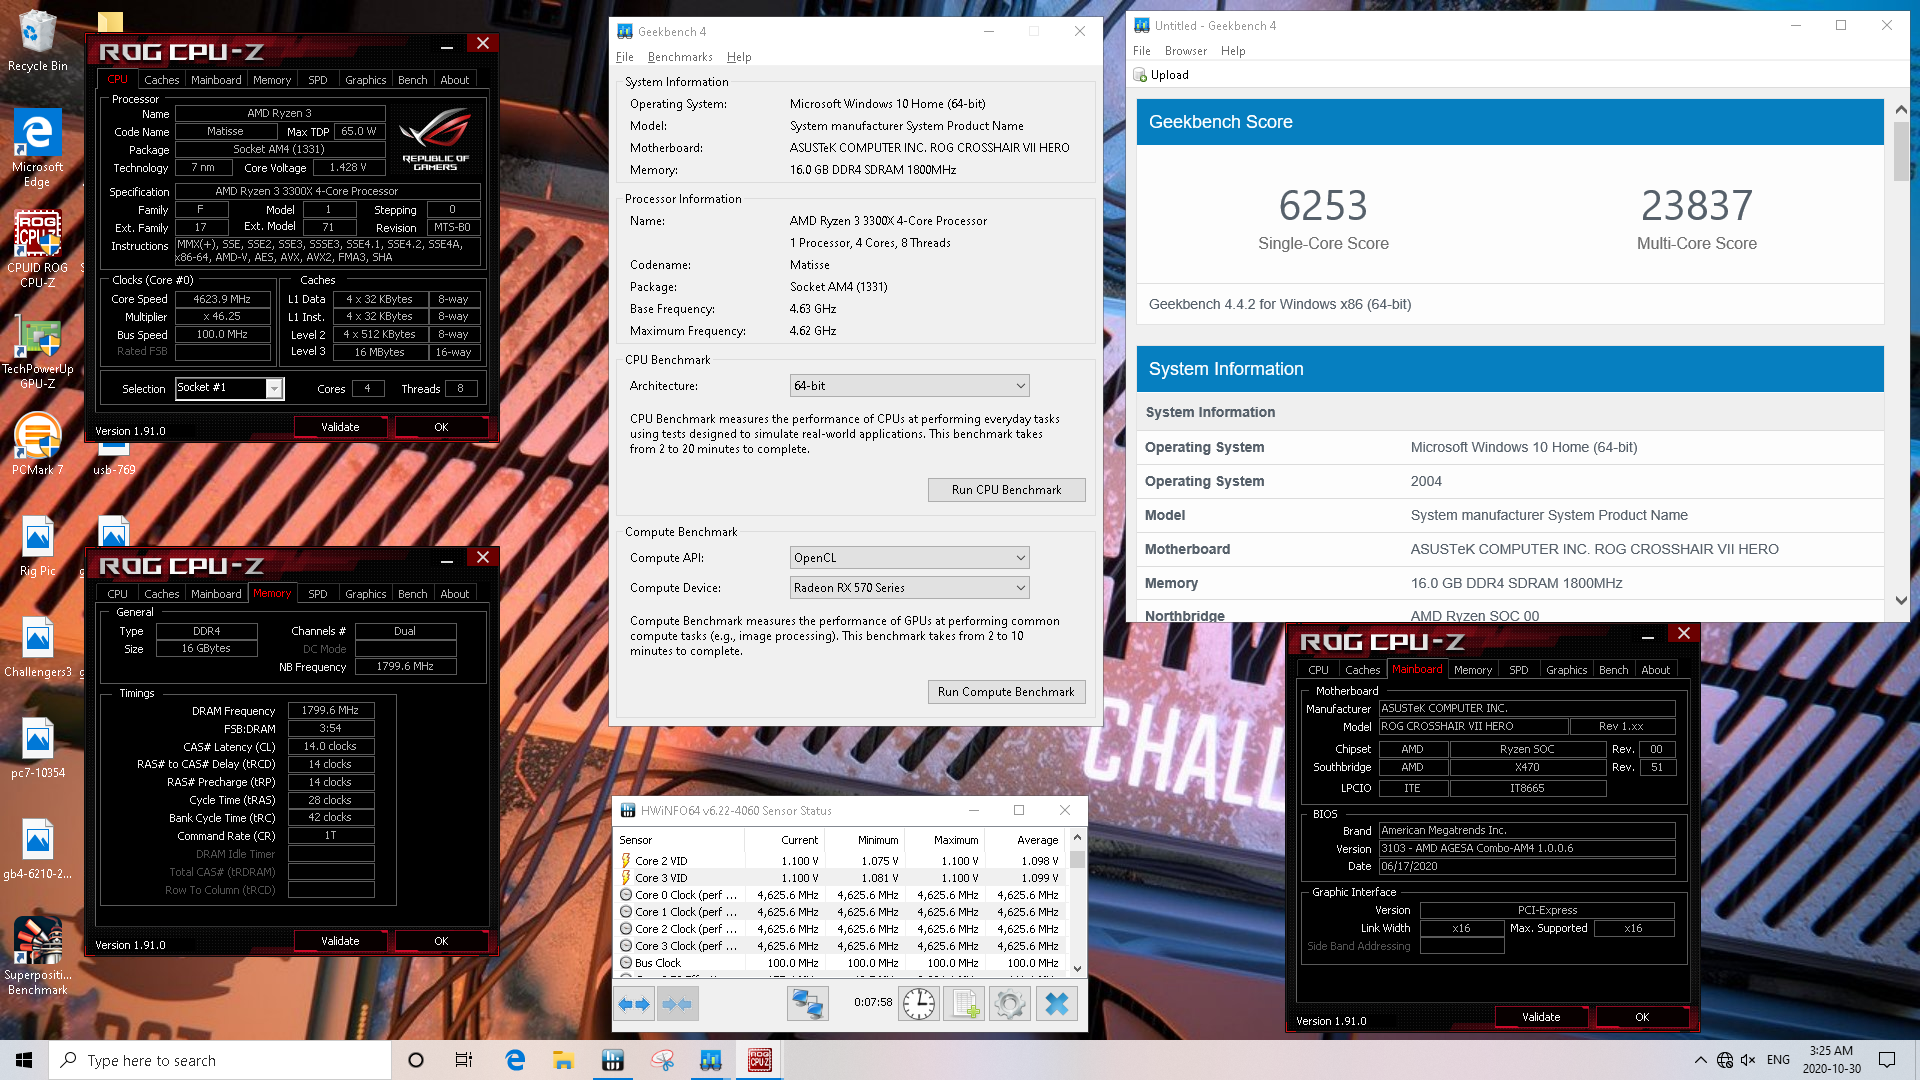The image size is (1920, 1080).
Task: Open Recycle Bin desktop icon
Action: (x=37, y=40)
